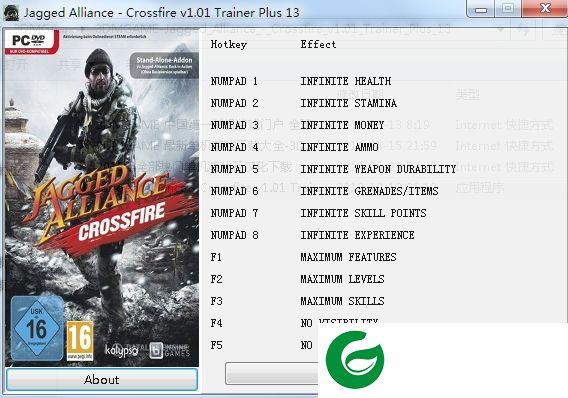Click the green leaf logo
The image size is (568, 398).
coord(355,360)
